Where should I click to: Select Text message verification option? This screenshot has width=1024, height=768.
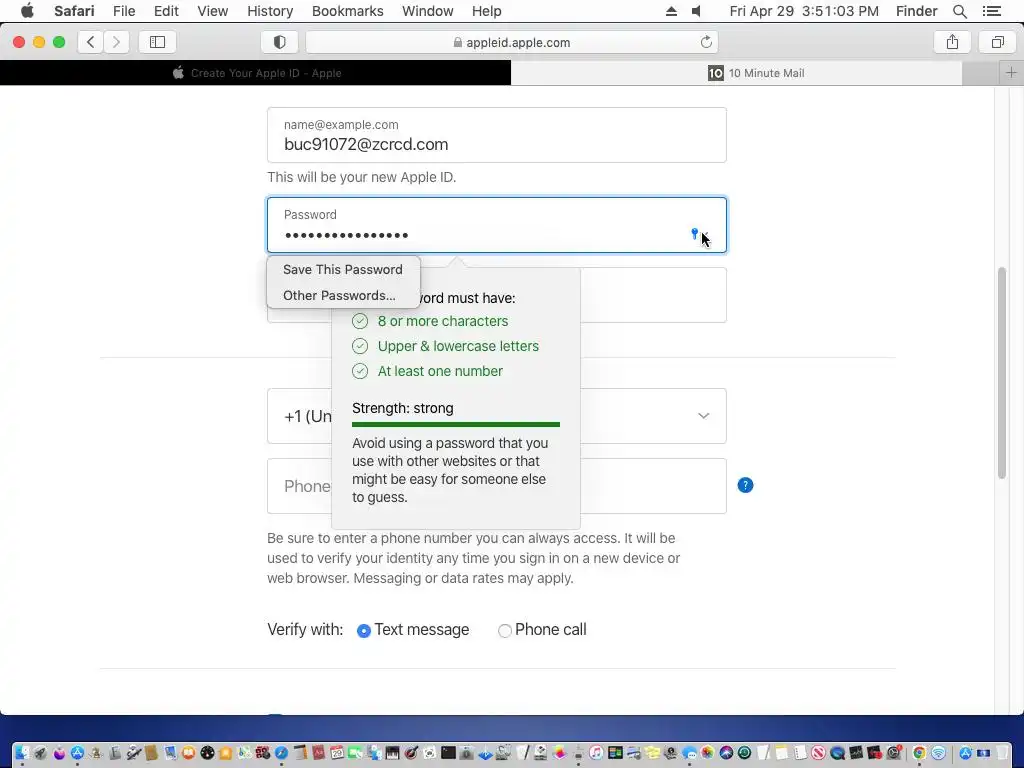(364, 630)
